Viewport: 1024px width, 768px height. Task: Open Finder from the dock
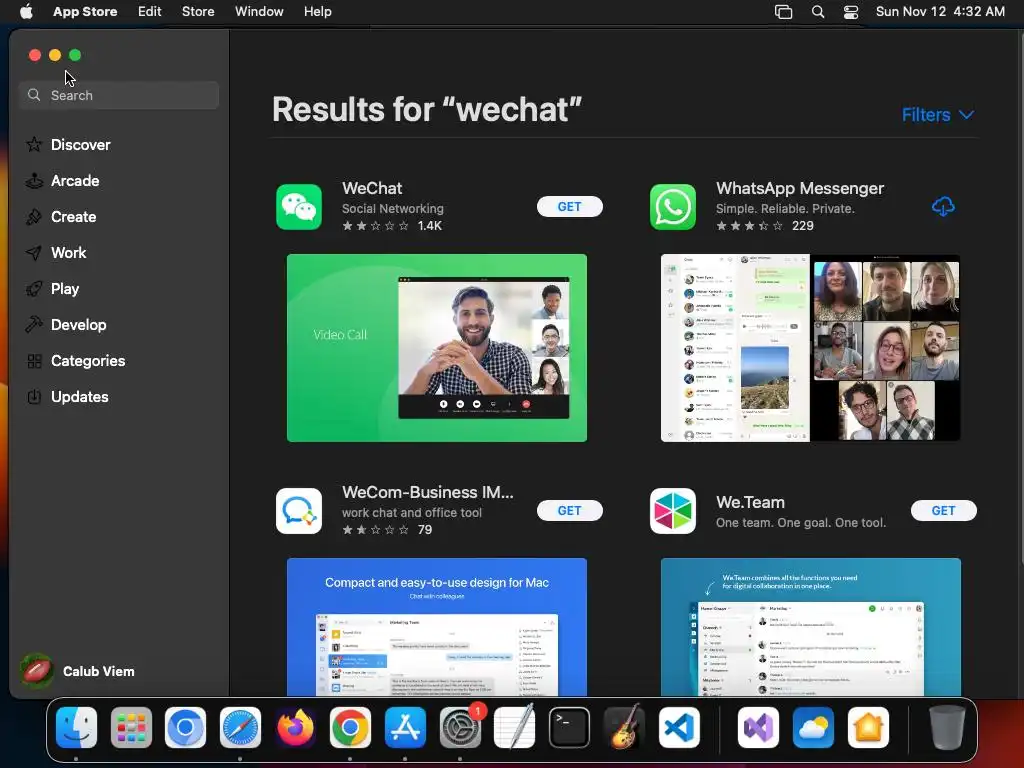click(76, 727)
